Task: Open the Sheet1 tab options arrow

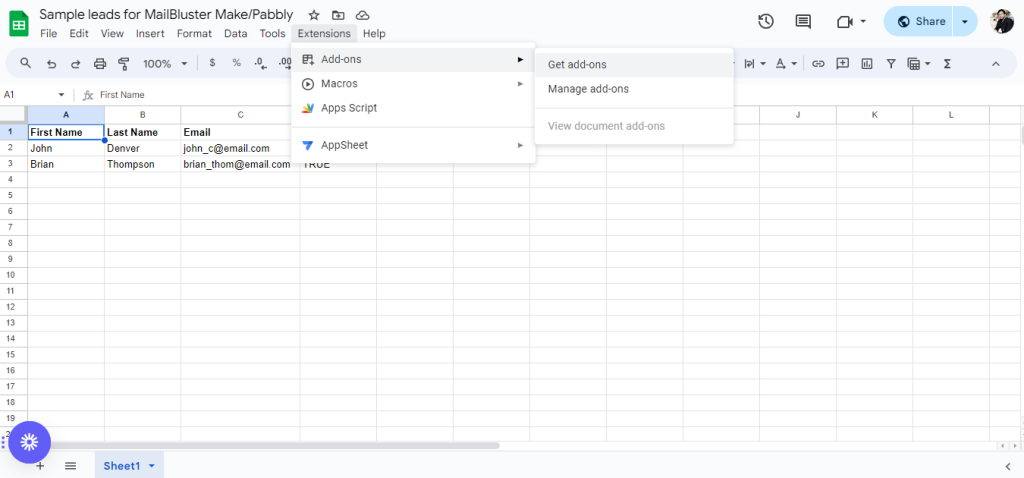Action: click(x=152, y=466)
